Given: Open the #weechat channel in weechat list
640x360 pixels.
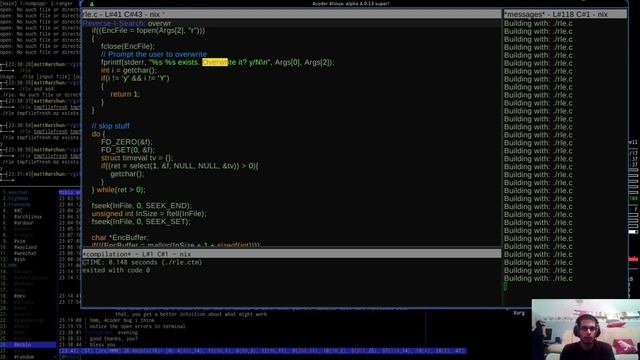Looking at the screenshot, I should tap(25, 253).
